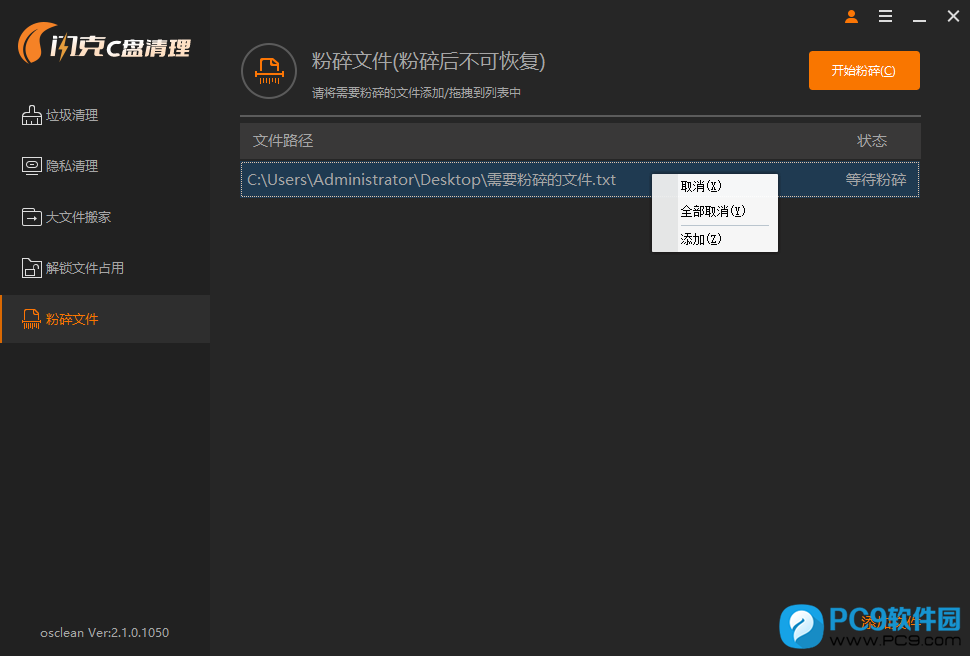Click the 状态 column header
This screenshot has height=656, width=970.
click(871, 140)
